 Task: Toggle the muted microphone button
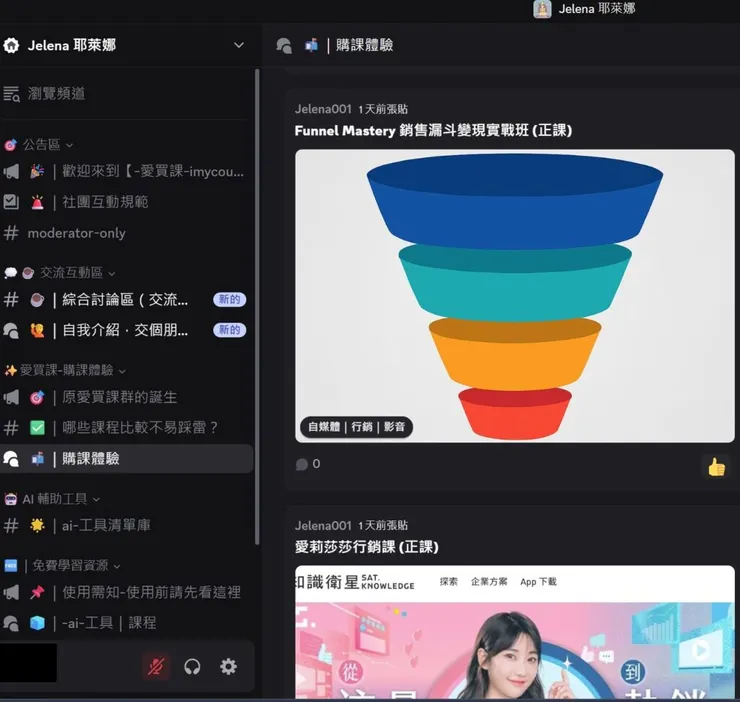coord(156,667)
